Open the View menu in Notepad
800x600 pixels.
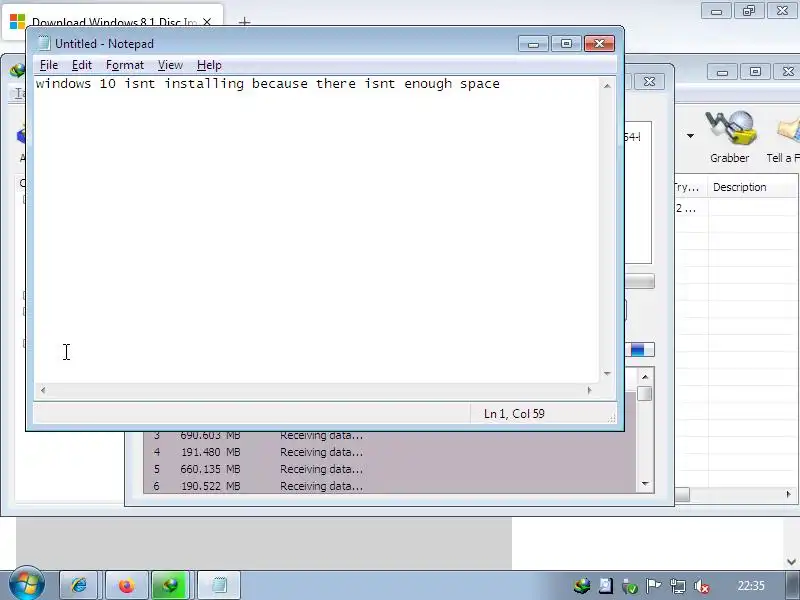[x=170, y=65]
